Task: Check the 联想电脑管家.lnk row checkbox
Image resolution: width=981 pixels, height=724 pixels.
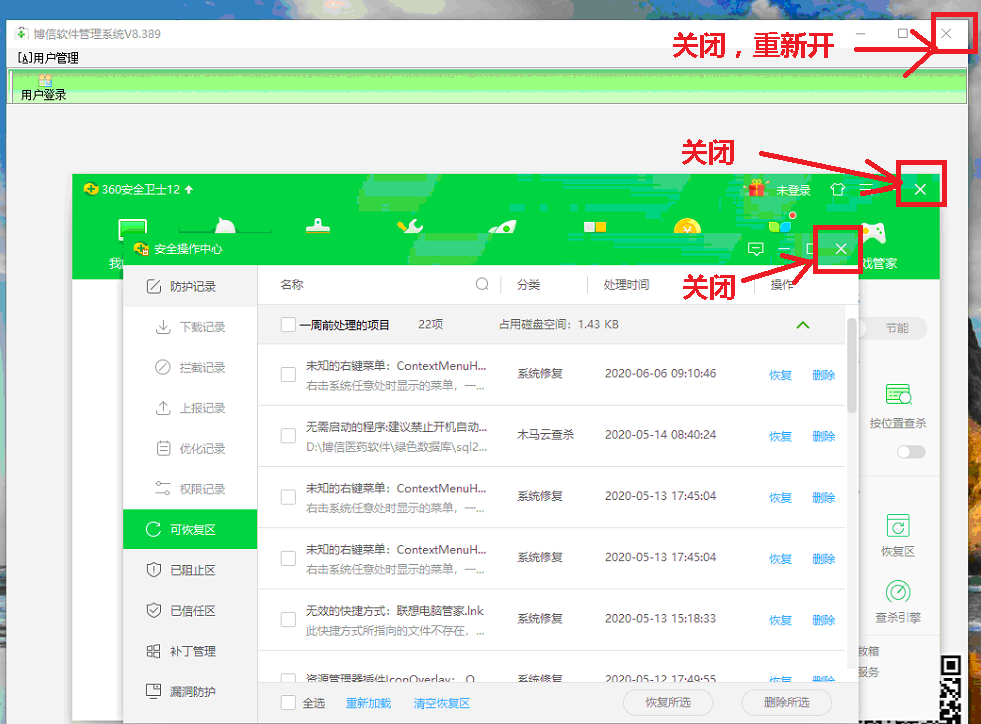Action: pos(288,619)
